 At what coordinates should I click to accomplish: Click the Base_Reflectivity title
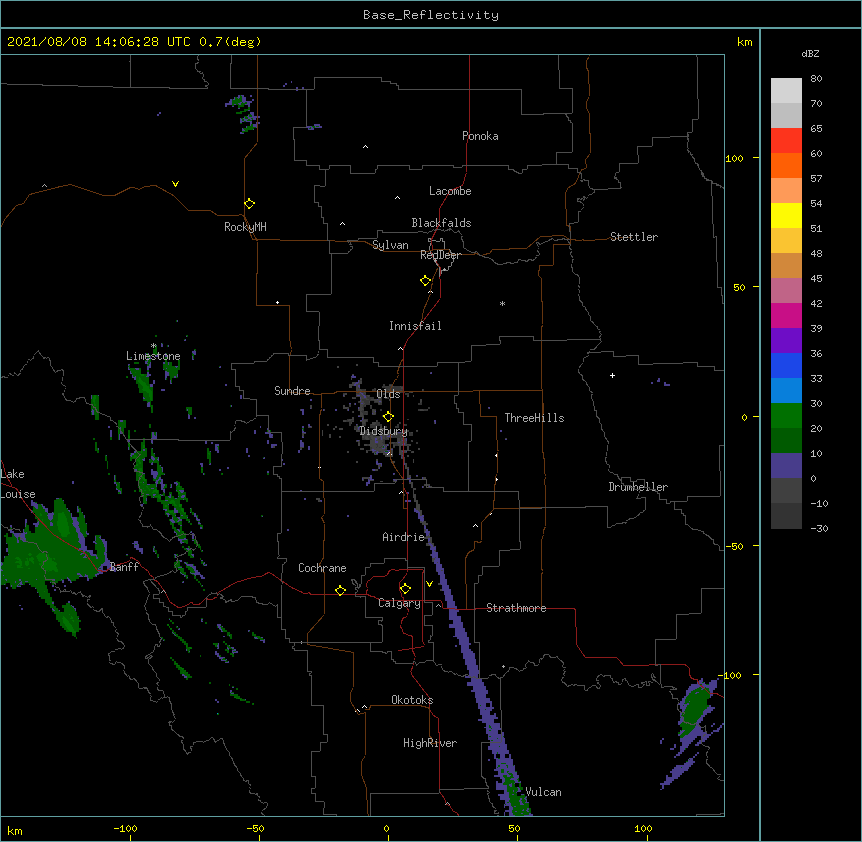(431, 15)
